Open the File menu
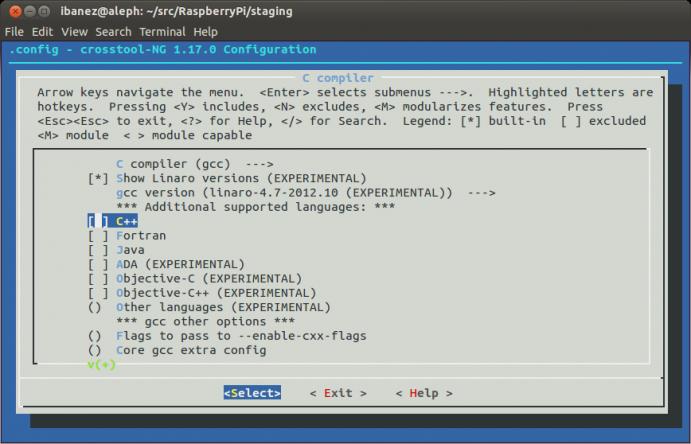691x444 pixels. [x=14, y=32]
